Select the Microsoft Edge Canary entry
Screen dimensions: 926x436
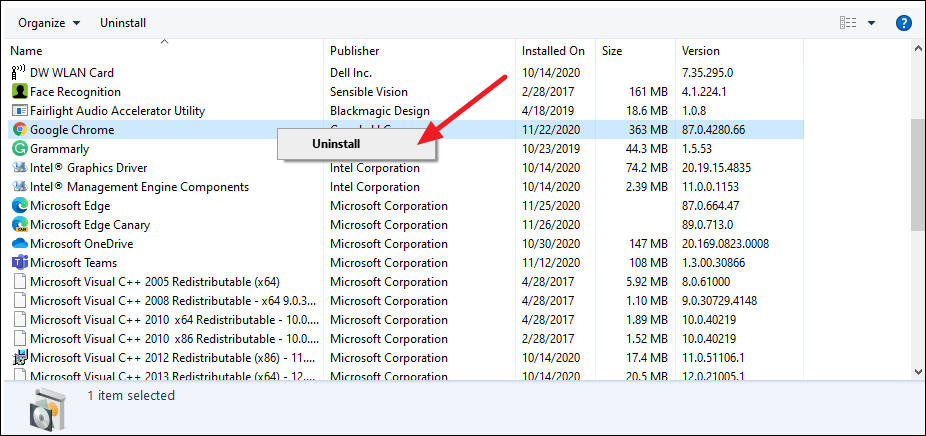405,224
